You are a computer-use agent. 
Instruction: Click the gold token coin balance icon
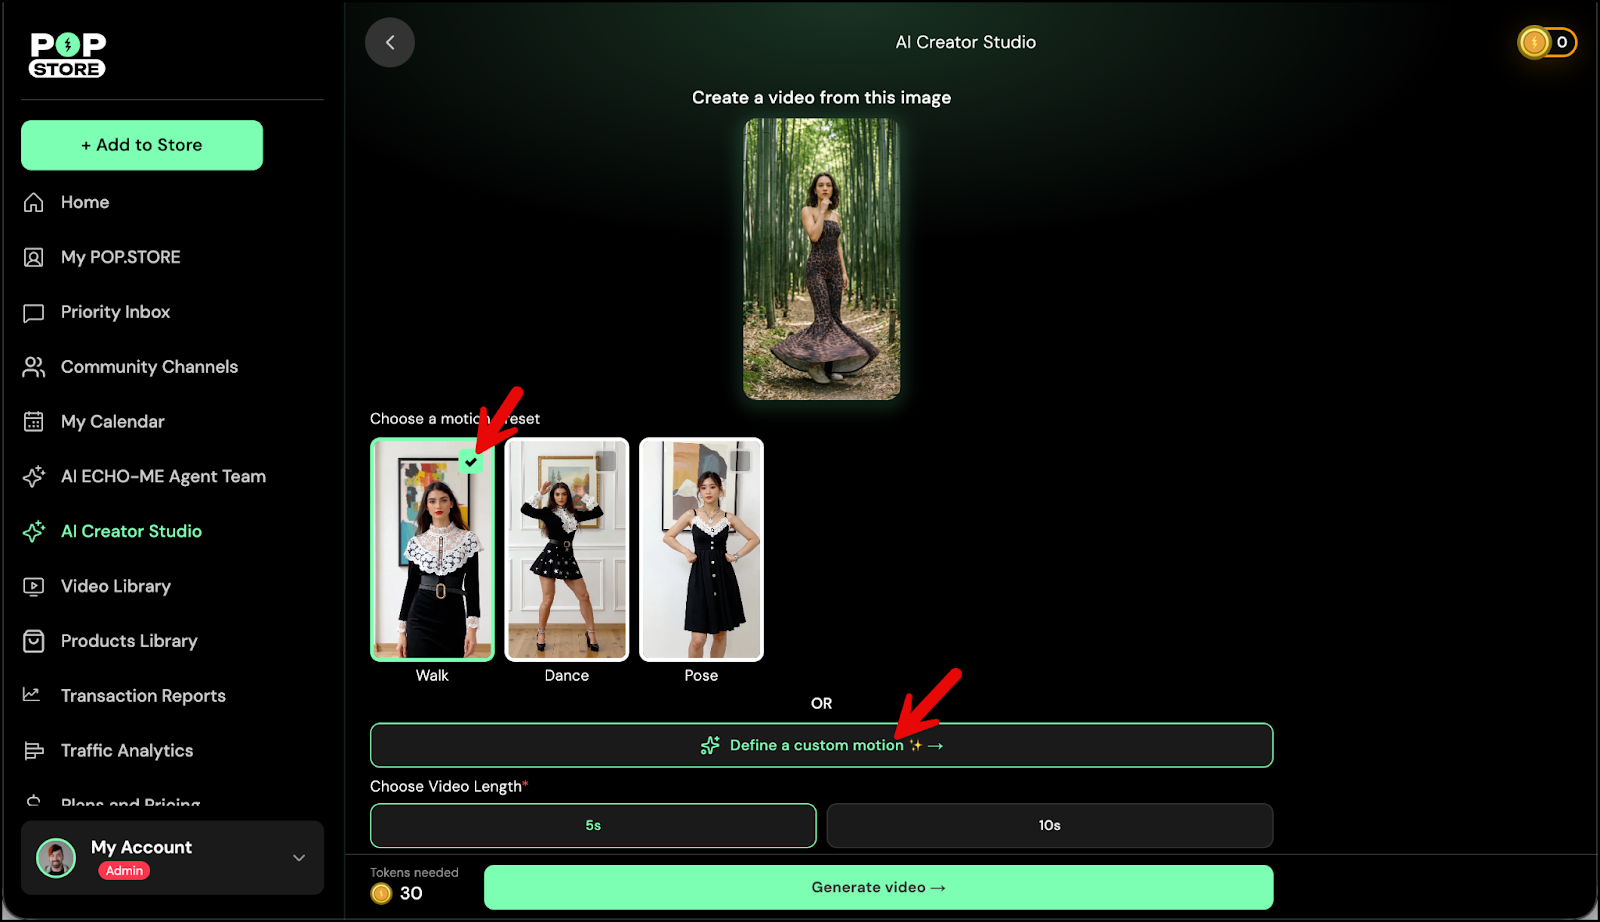1534,42
